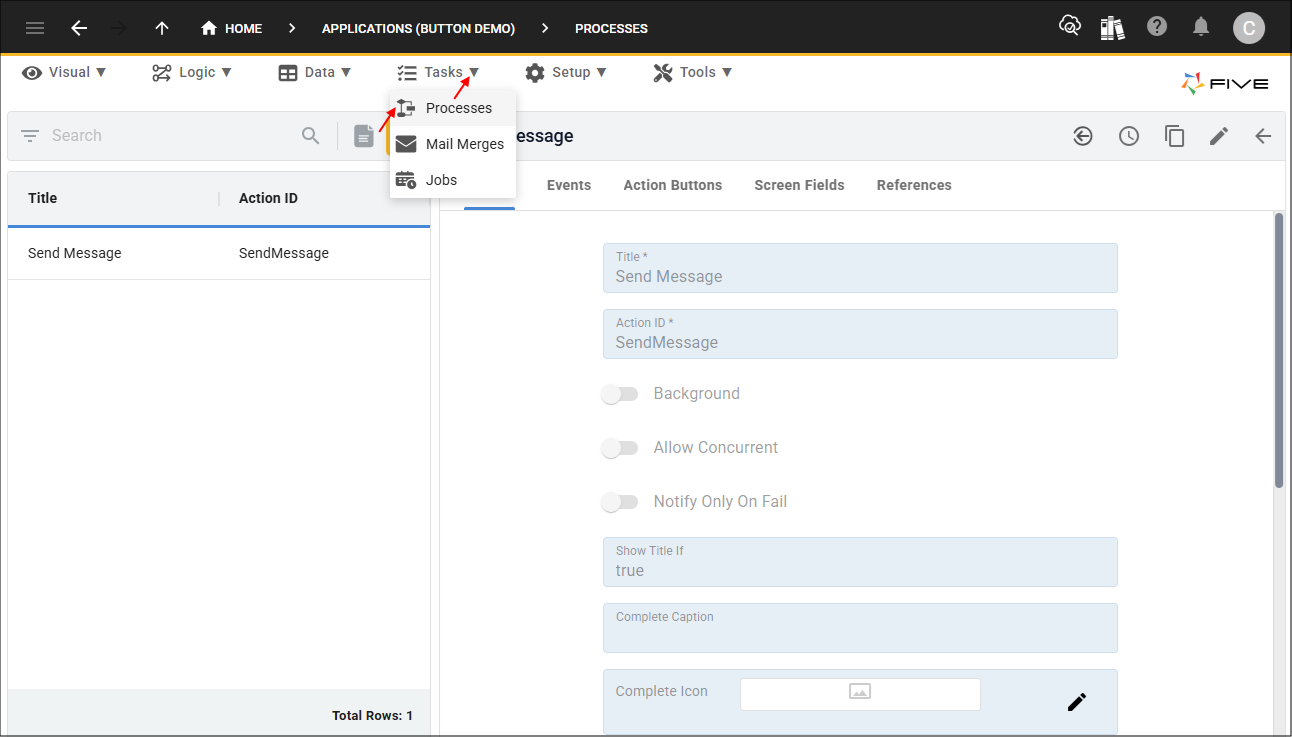The height and width of the screenshot is (737, 1292).
Task: Click the document icon next to search
Action: (x=364, y=136)
